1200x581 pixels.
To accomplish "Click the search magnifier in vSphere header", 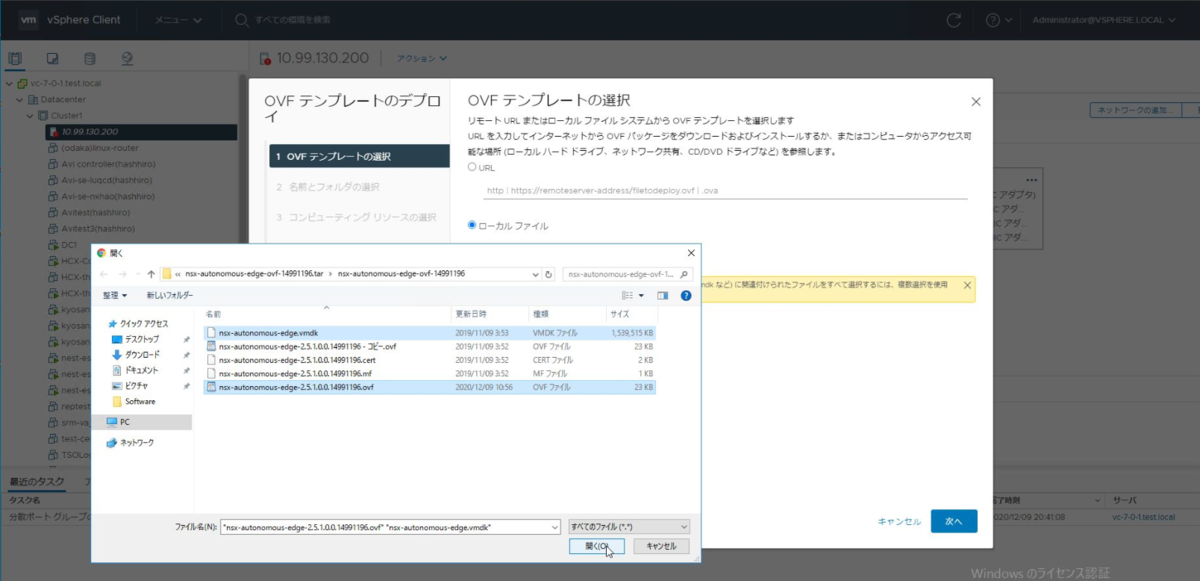I will [x=241, y=19].
